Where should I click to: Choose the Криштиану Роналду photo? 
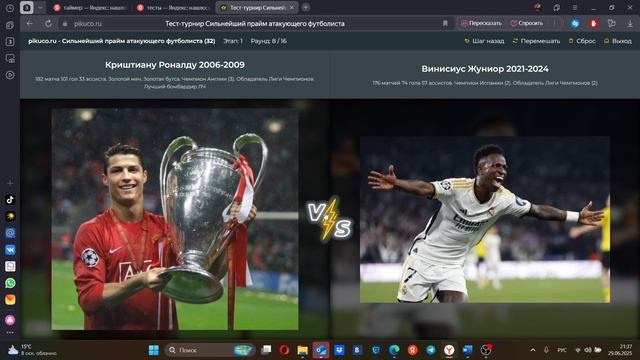pos(175,219)
